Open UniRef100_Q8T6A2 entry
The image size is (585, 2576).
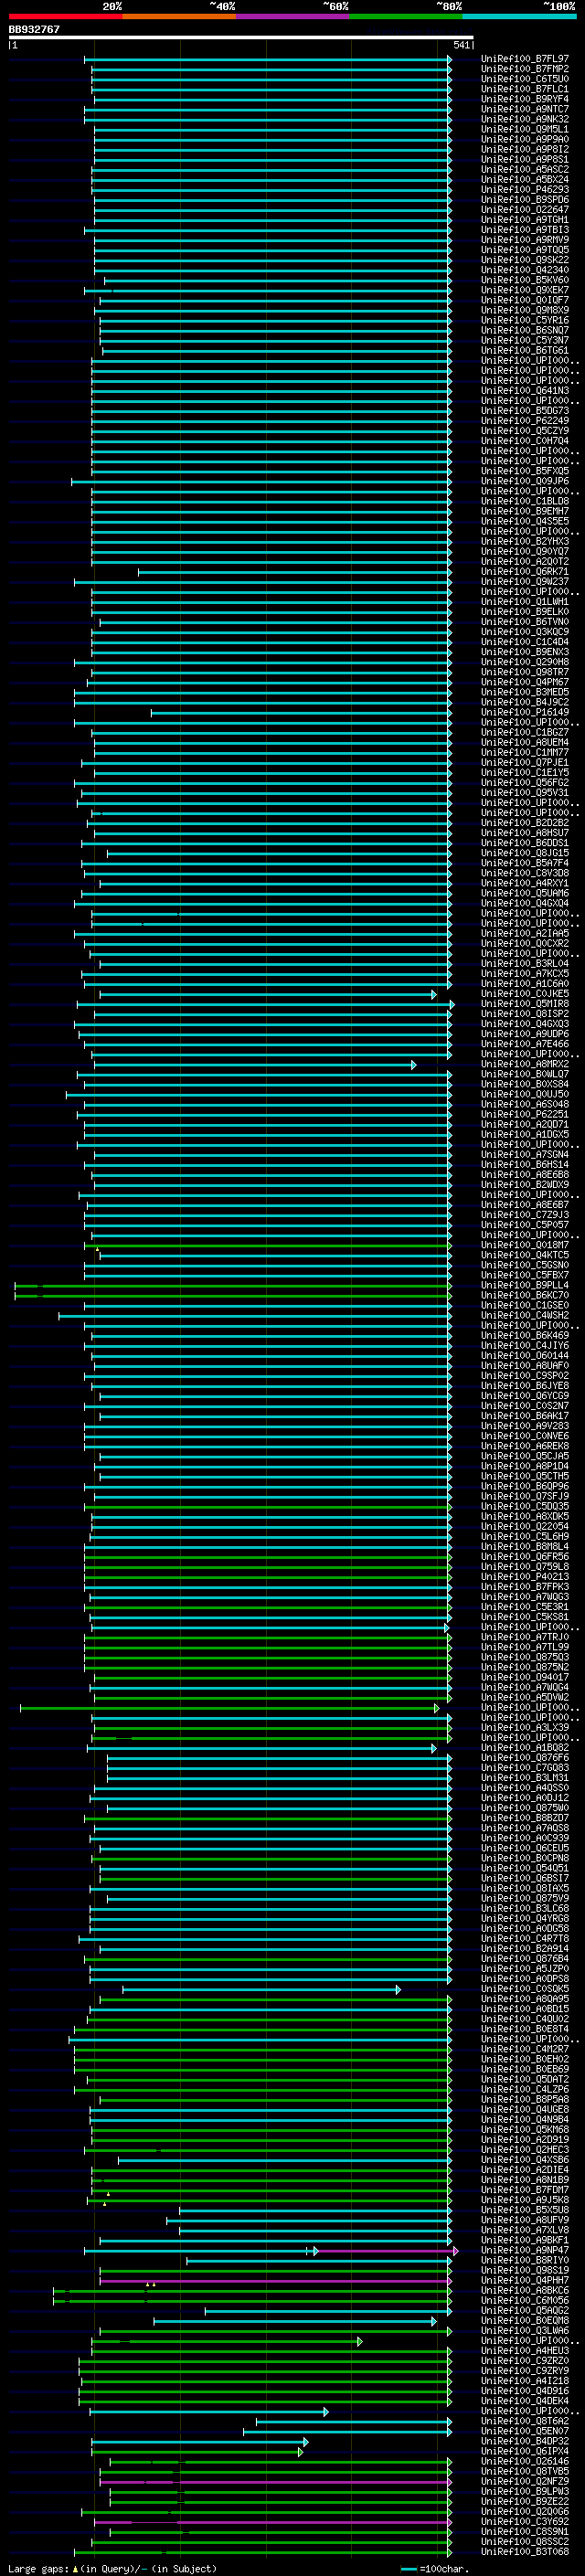pos(524,2420)
